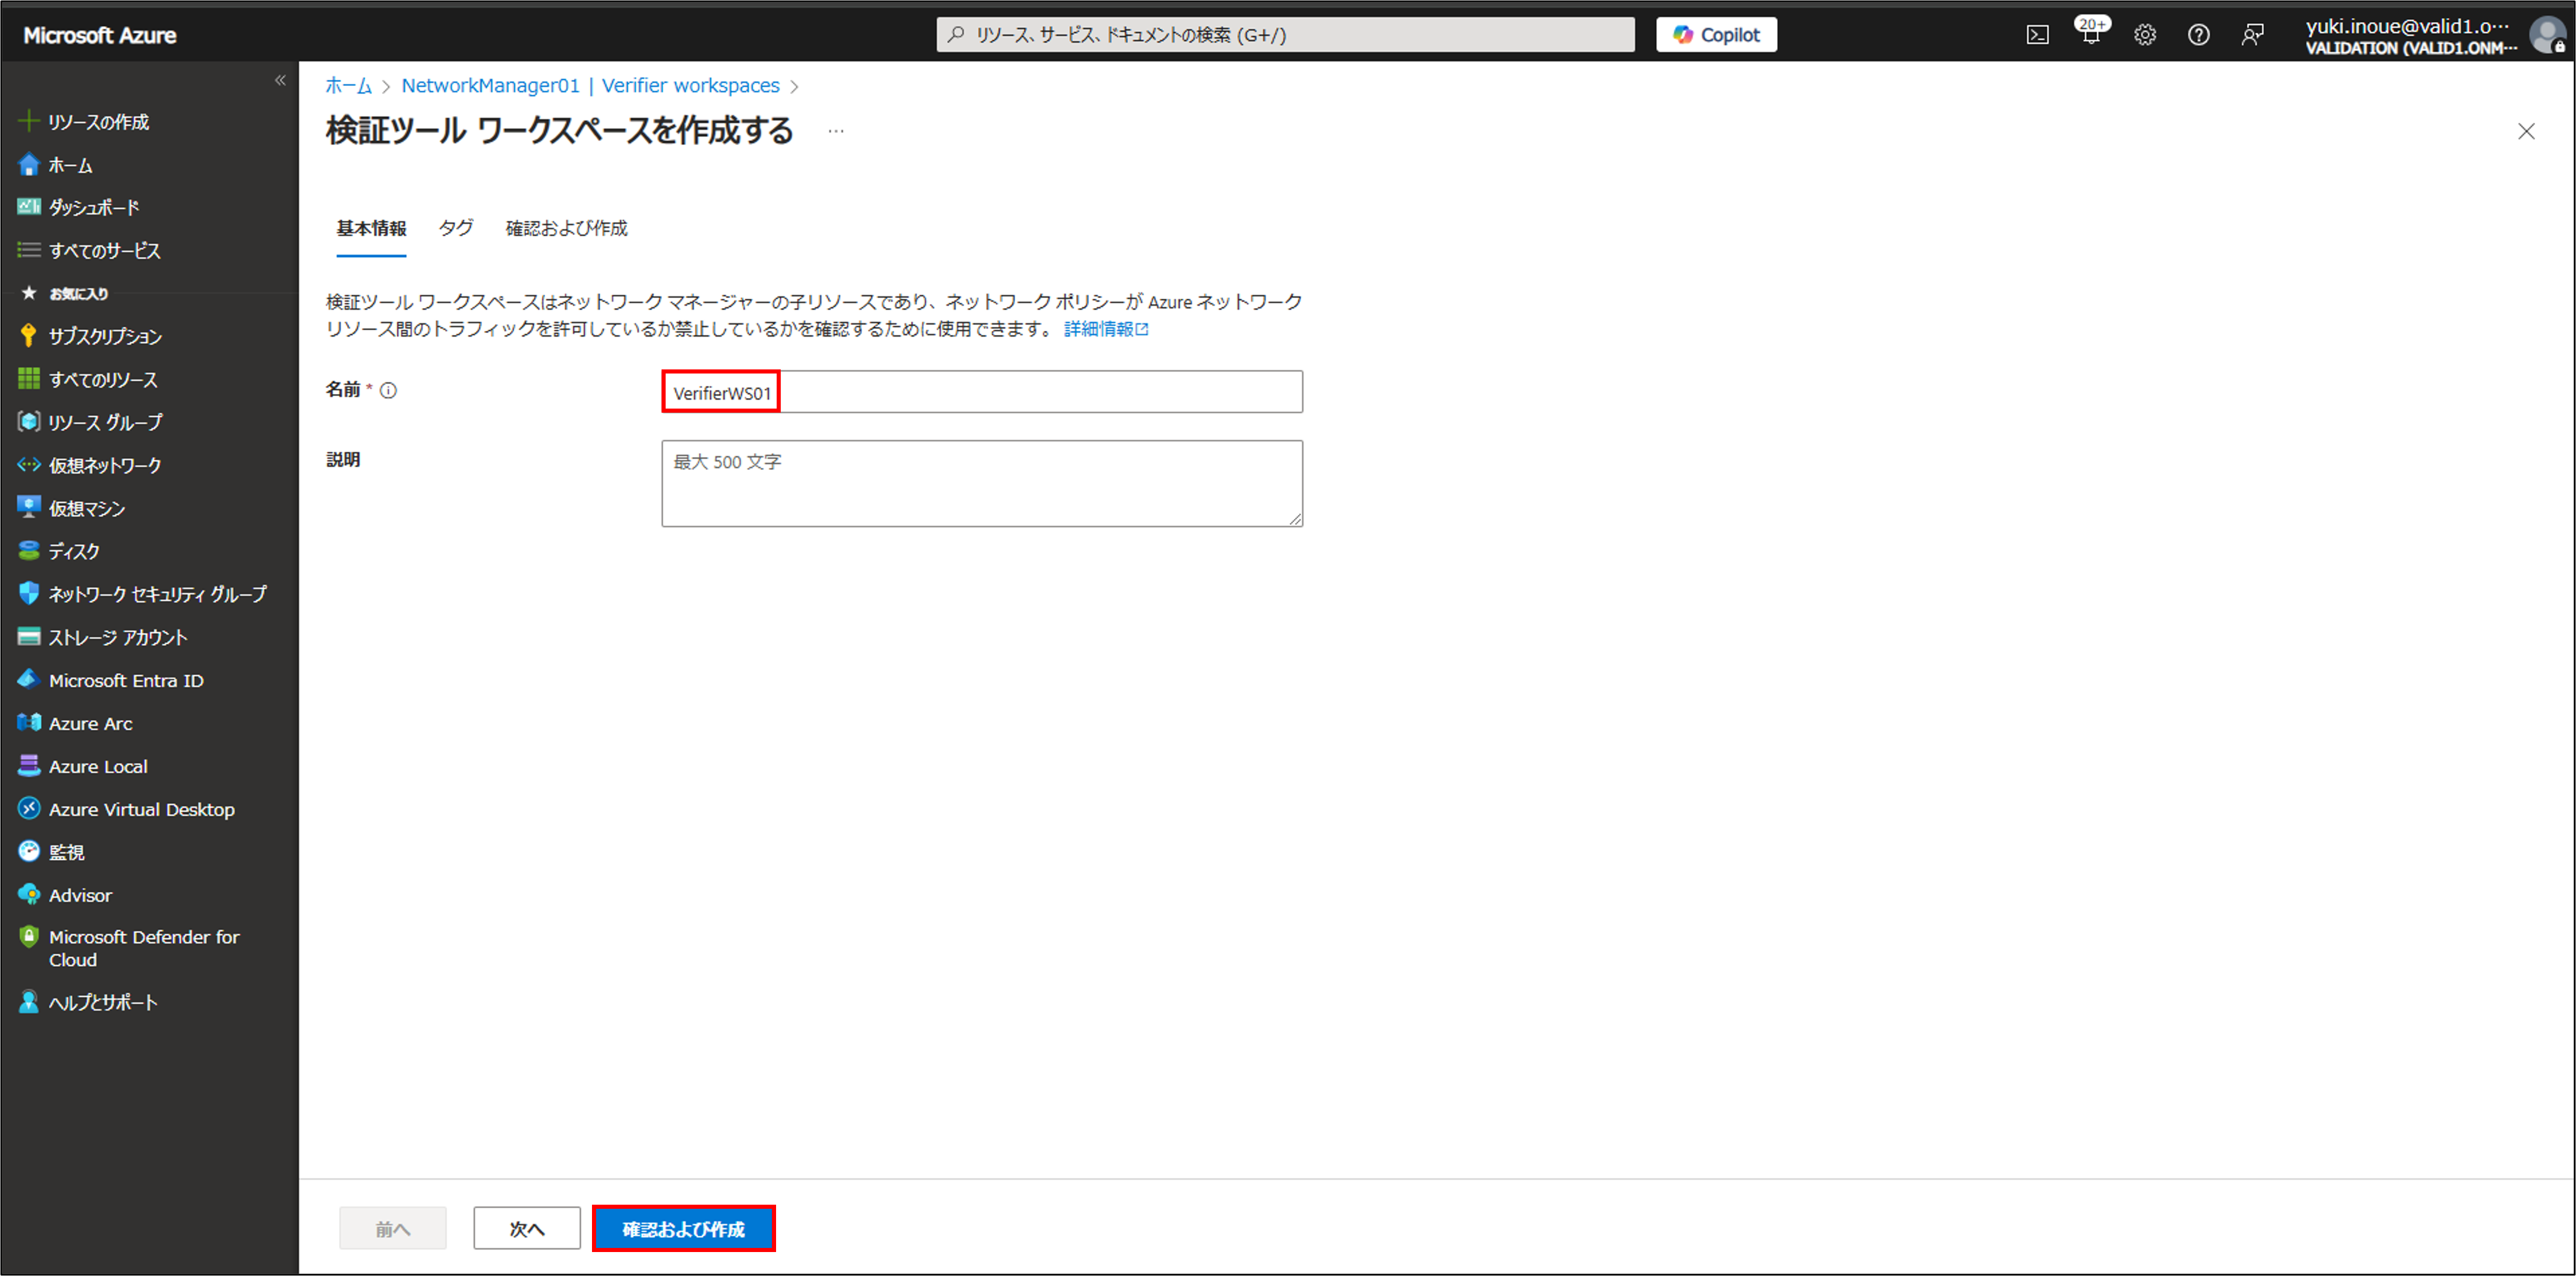The height and width of the screenshot is (1276, 2576).
Task: Open the サブスクリプション key icon
Action: tap(29, 336)
